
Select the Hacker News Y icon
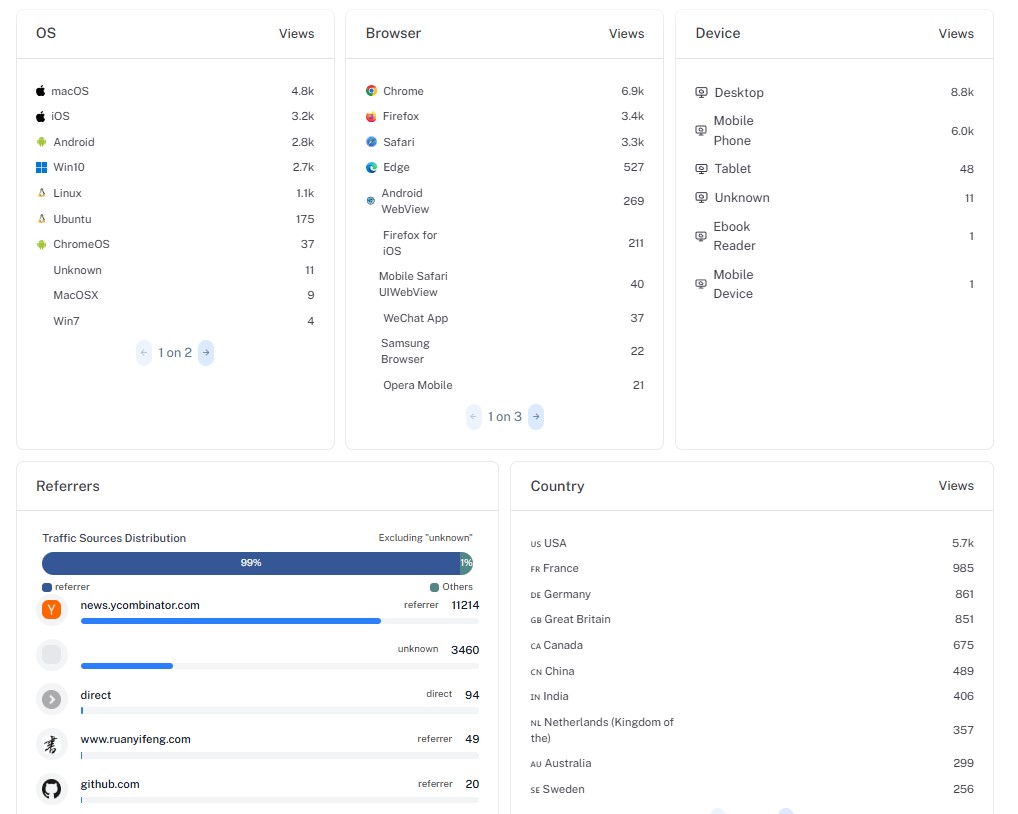pos(51,609)
